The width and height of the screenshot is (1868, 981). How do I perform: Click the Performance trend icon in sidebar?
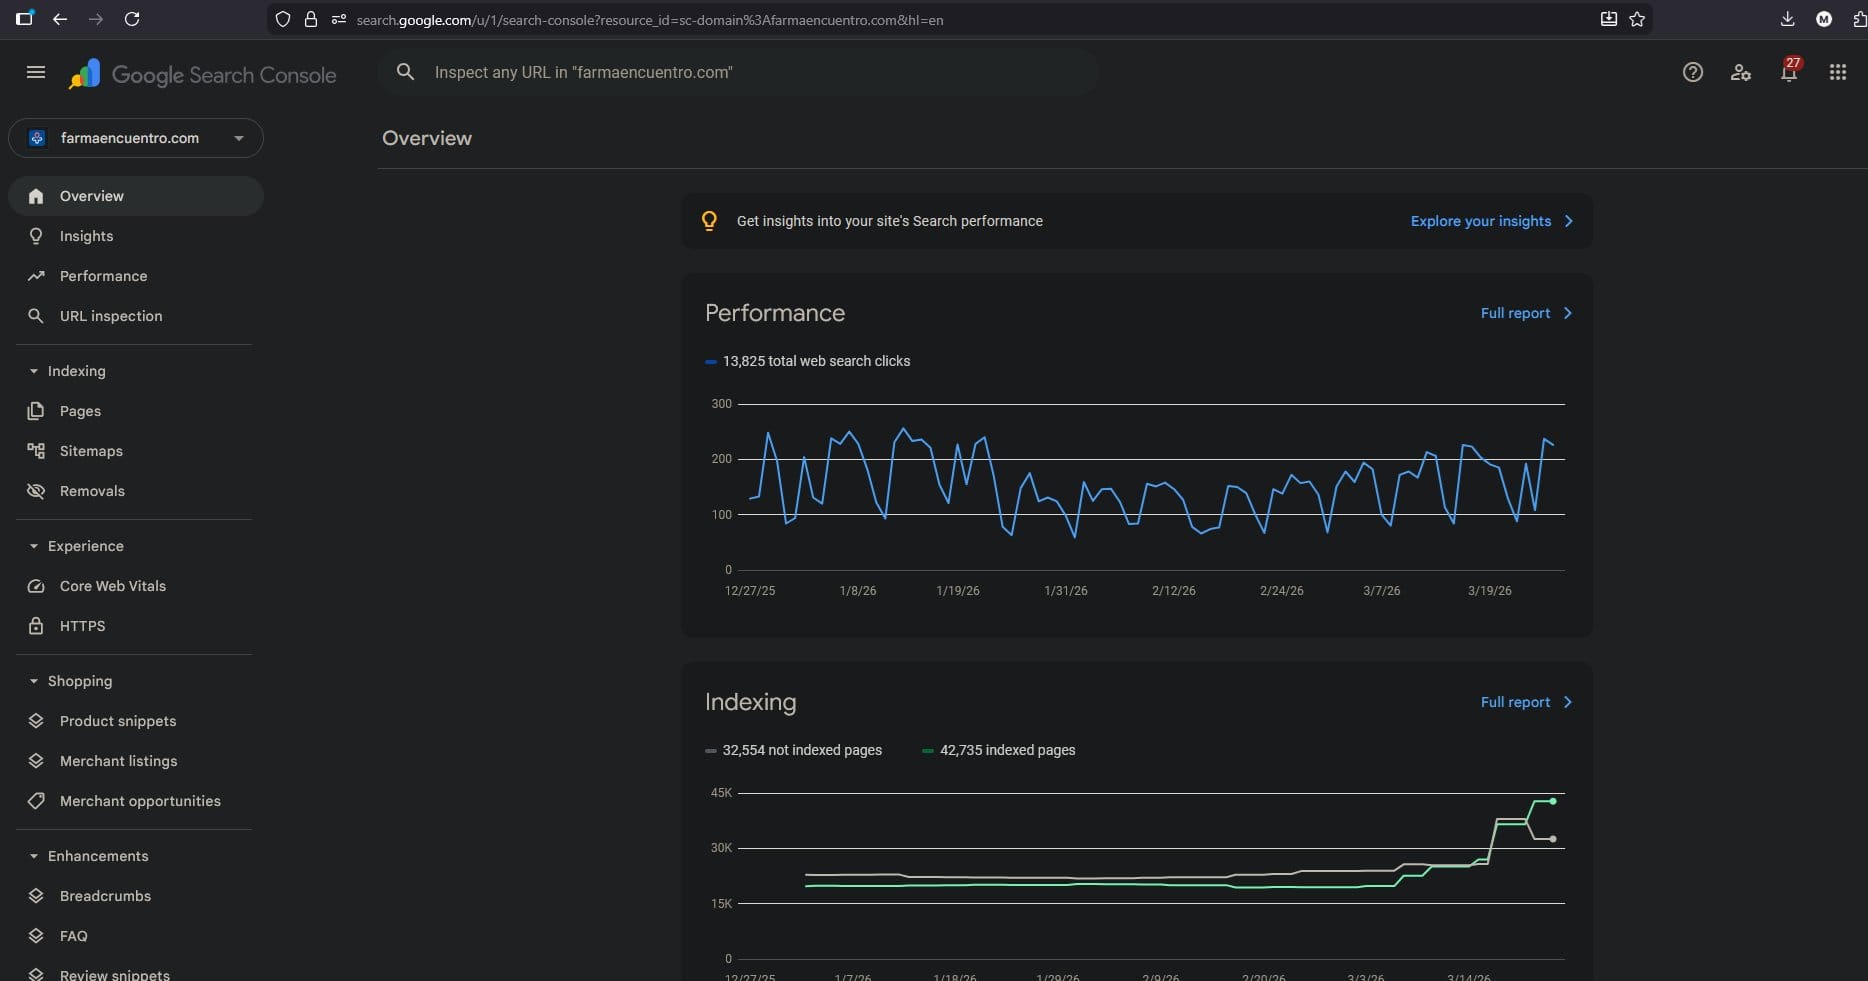[36, 276]
